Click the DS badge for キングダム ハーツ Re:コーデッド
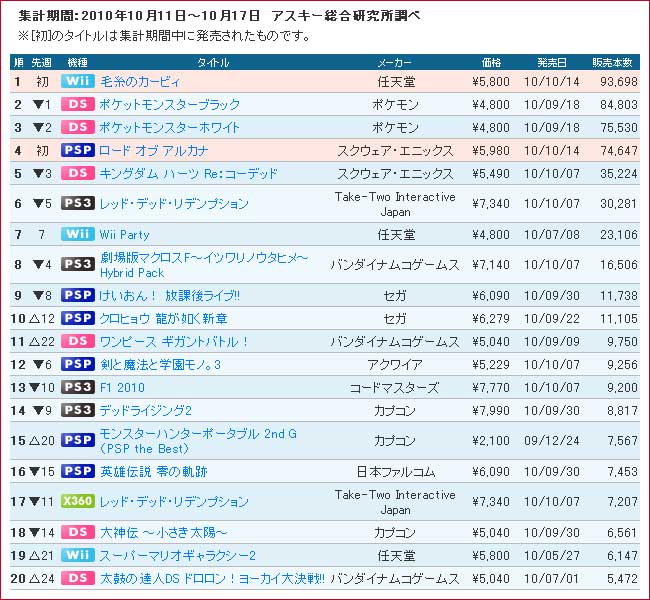Image resolution: width=650 pixels, height=600 pixels. coord(78,173)
